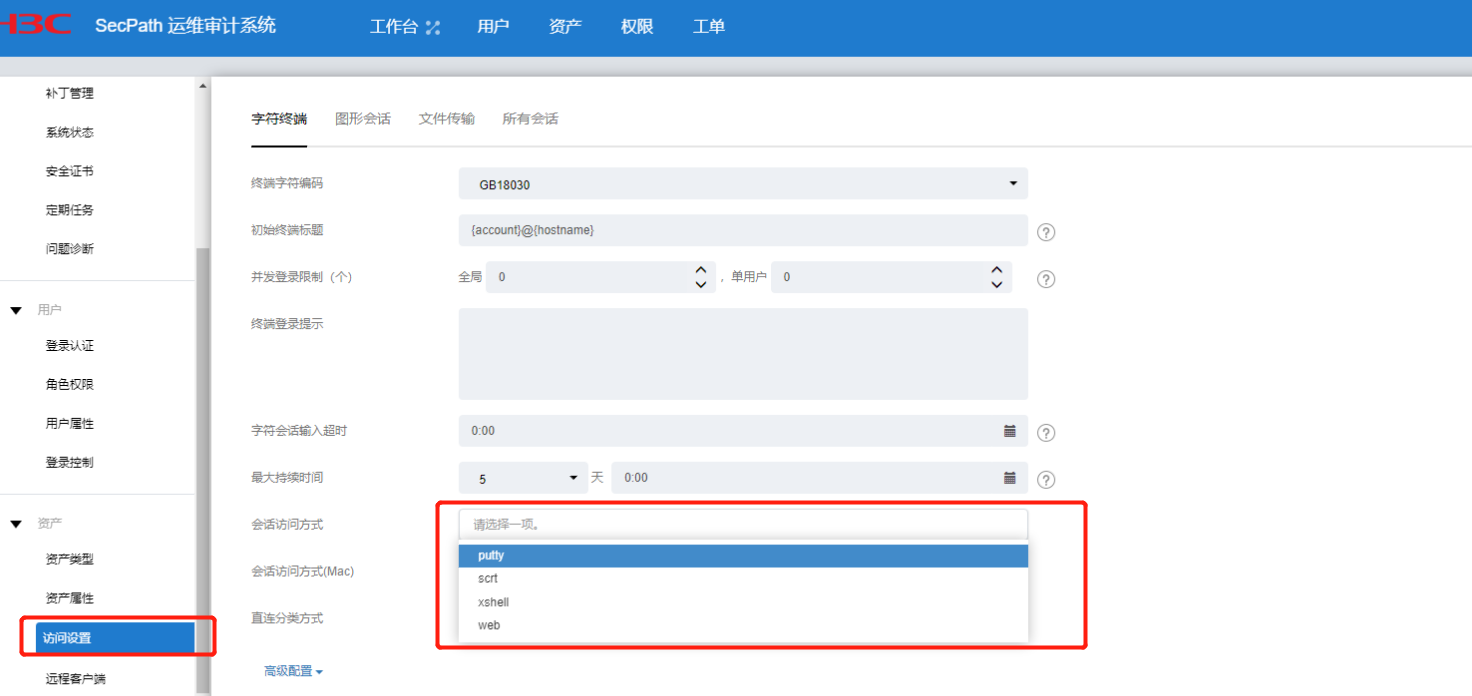
Task: Click the 字符会话输入超时 time field
Action: pyautogui.click(x=743, y=431)
